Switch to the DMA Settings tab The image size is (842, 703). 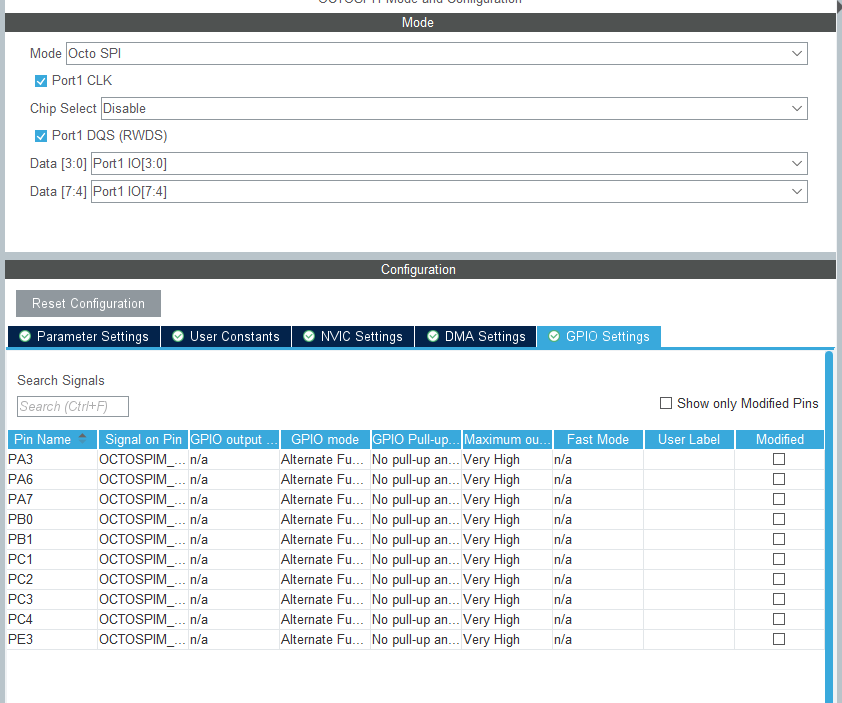pyautogui.click(x=475, y=337)
